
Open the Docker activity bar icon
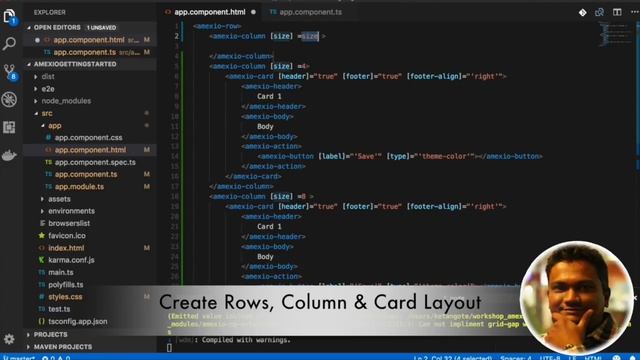(9, 155)
